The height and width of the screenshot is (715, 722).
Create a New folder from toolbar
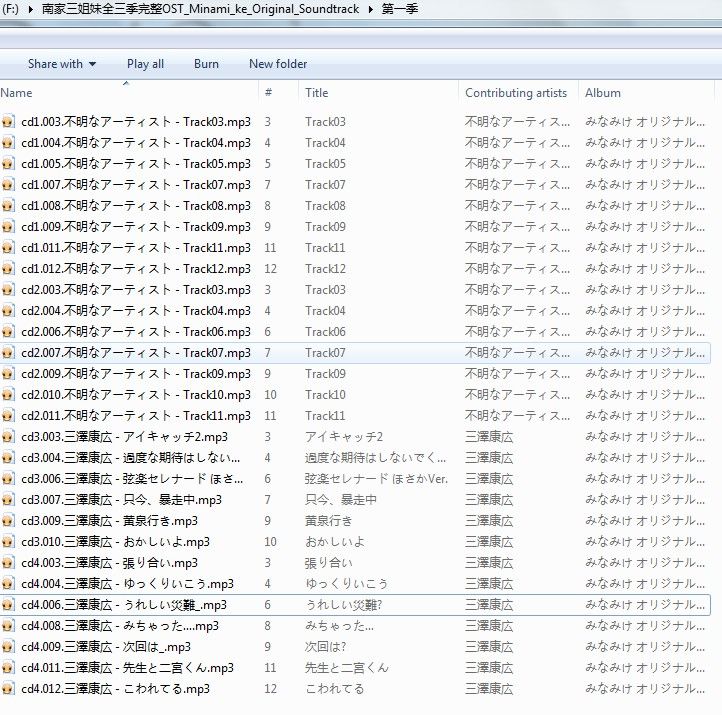[278, 64]
